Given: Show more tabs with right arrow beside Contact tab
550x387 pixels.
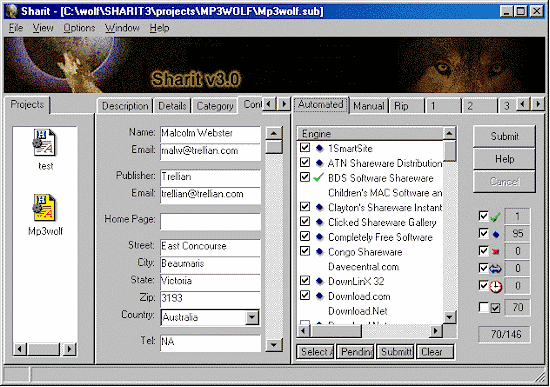Looking at the screenshot, I should tap(284, 104).
